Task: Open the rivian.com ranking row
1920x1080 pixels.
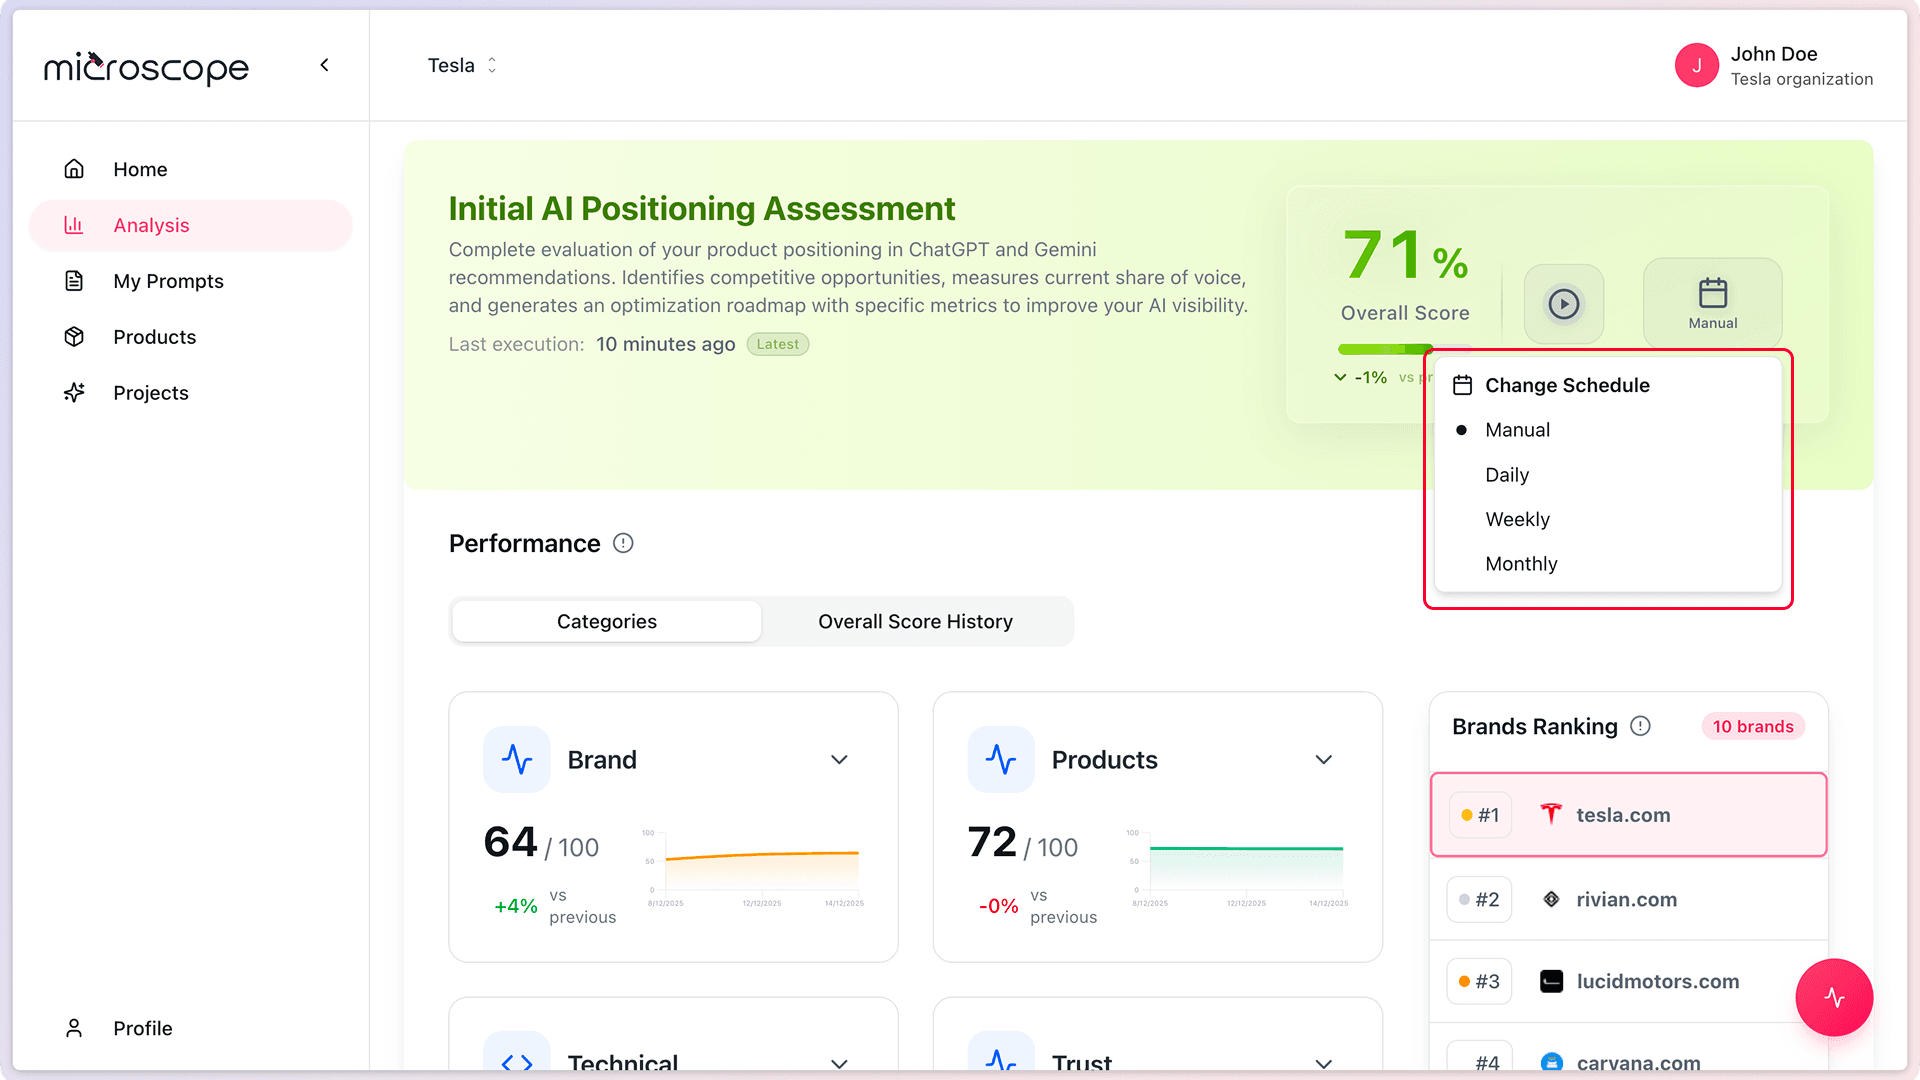Action: pyautogui.click(x=1627, y=899)
